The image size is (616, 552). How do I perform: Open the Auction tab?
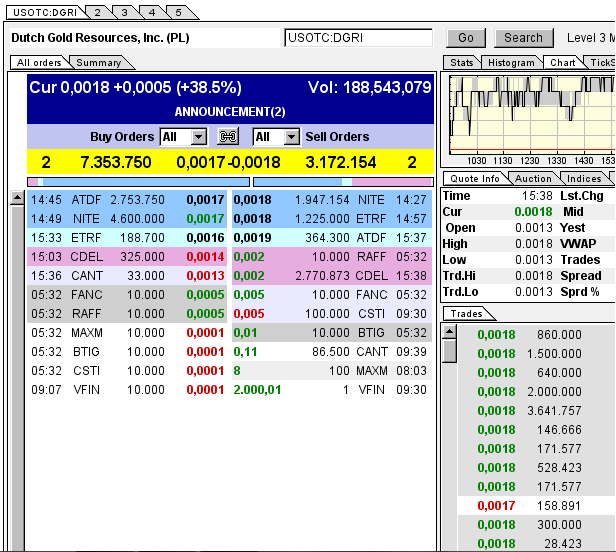pos(533,179)
